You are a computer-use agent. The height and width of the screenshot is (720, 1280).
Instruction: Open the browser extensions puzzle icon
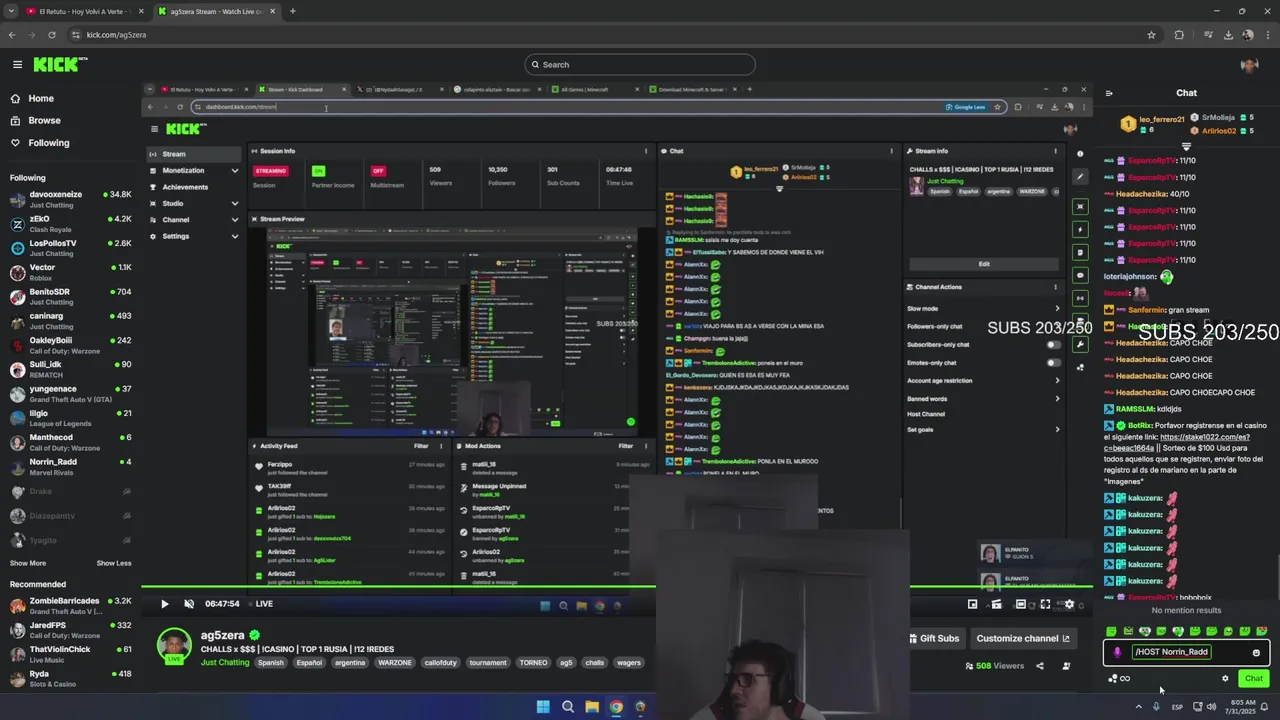(x=1179, y=35)
